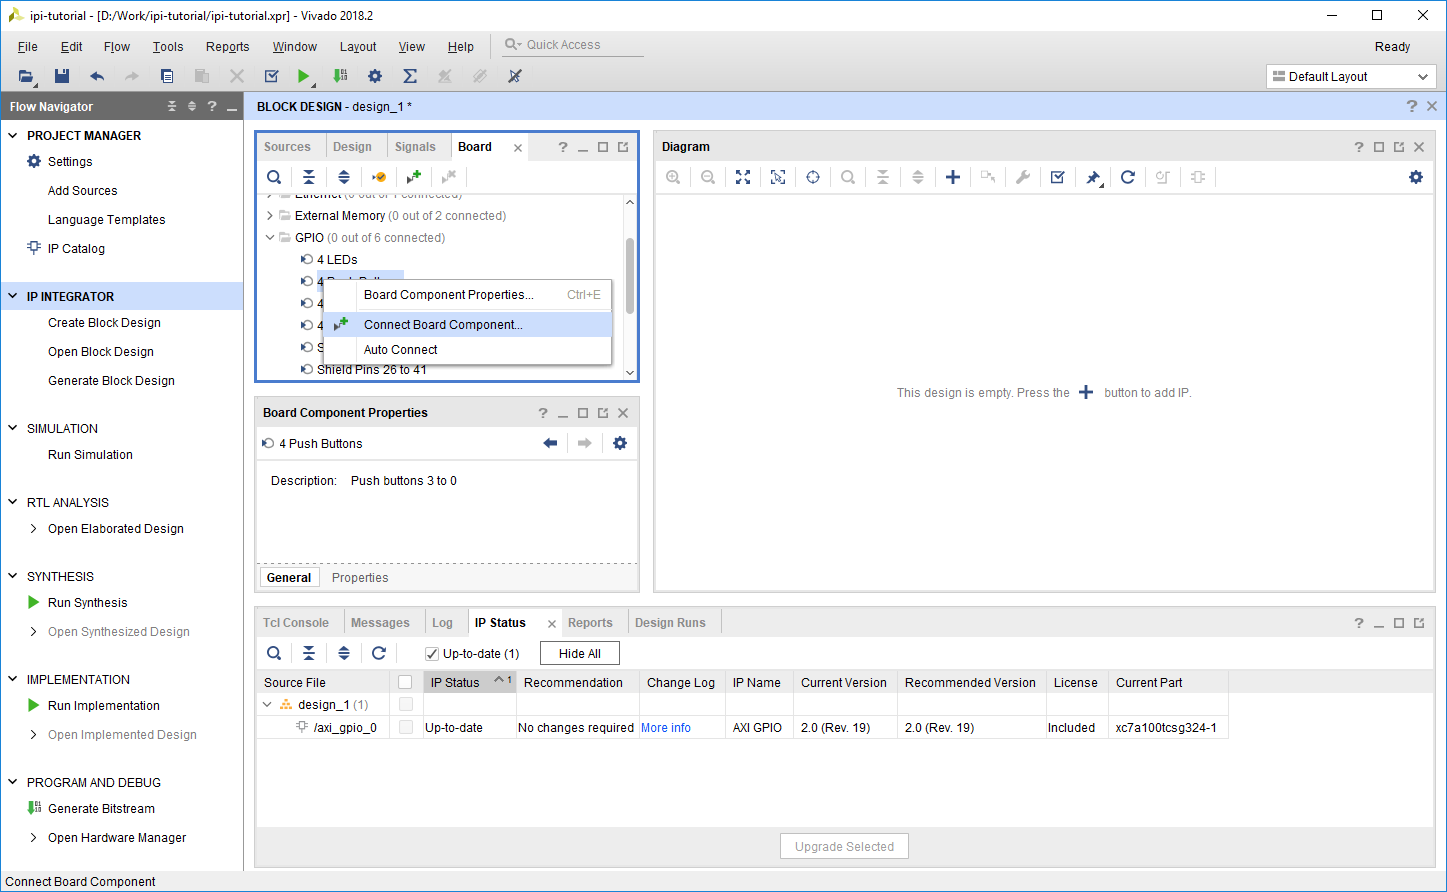Zoom in on the Diagram
The image size is (1447, 892).
673,177
